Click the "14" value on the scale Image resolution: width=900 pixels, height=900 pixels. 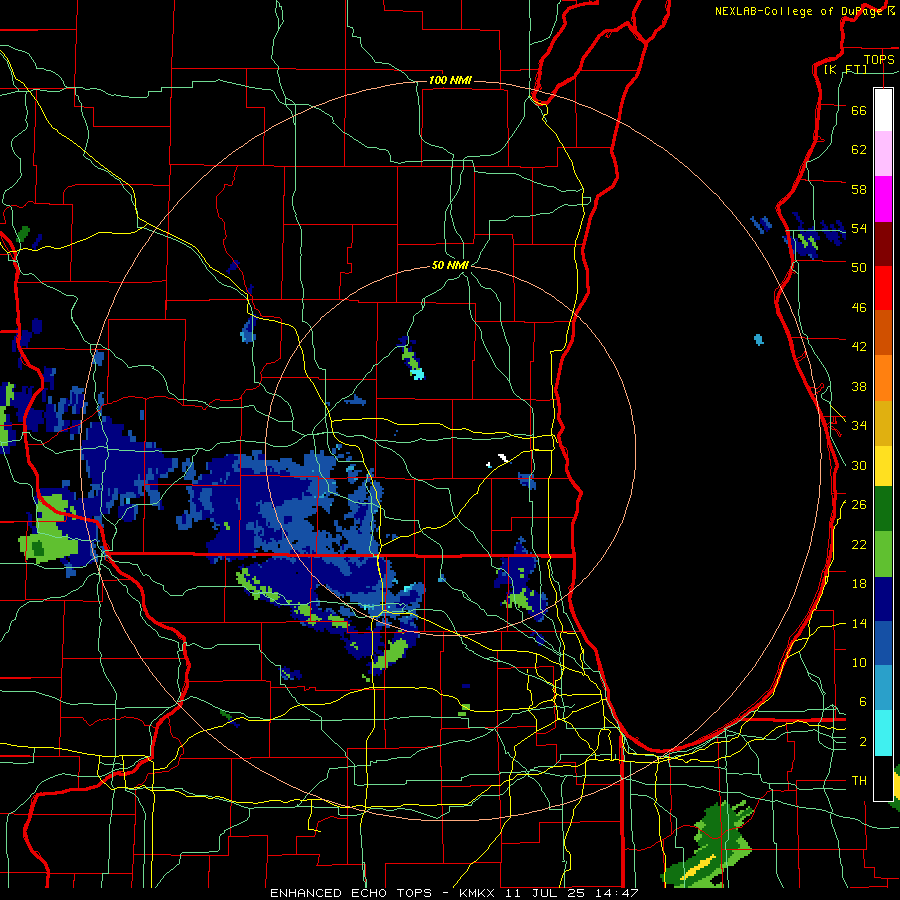point(859,623)
